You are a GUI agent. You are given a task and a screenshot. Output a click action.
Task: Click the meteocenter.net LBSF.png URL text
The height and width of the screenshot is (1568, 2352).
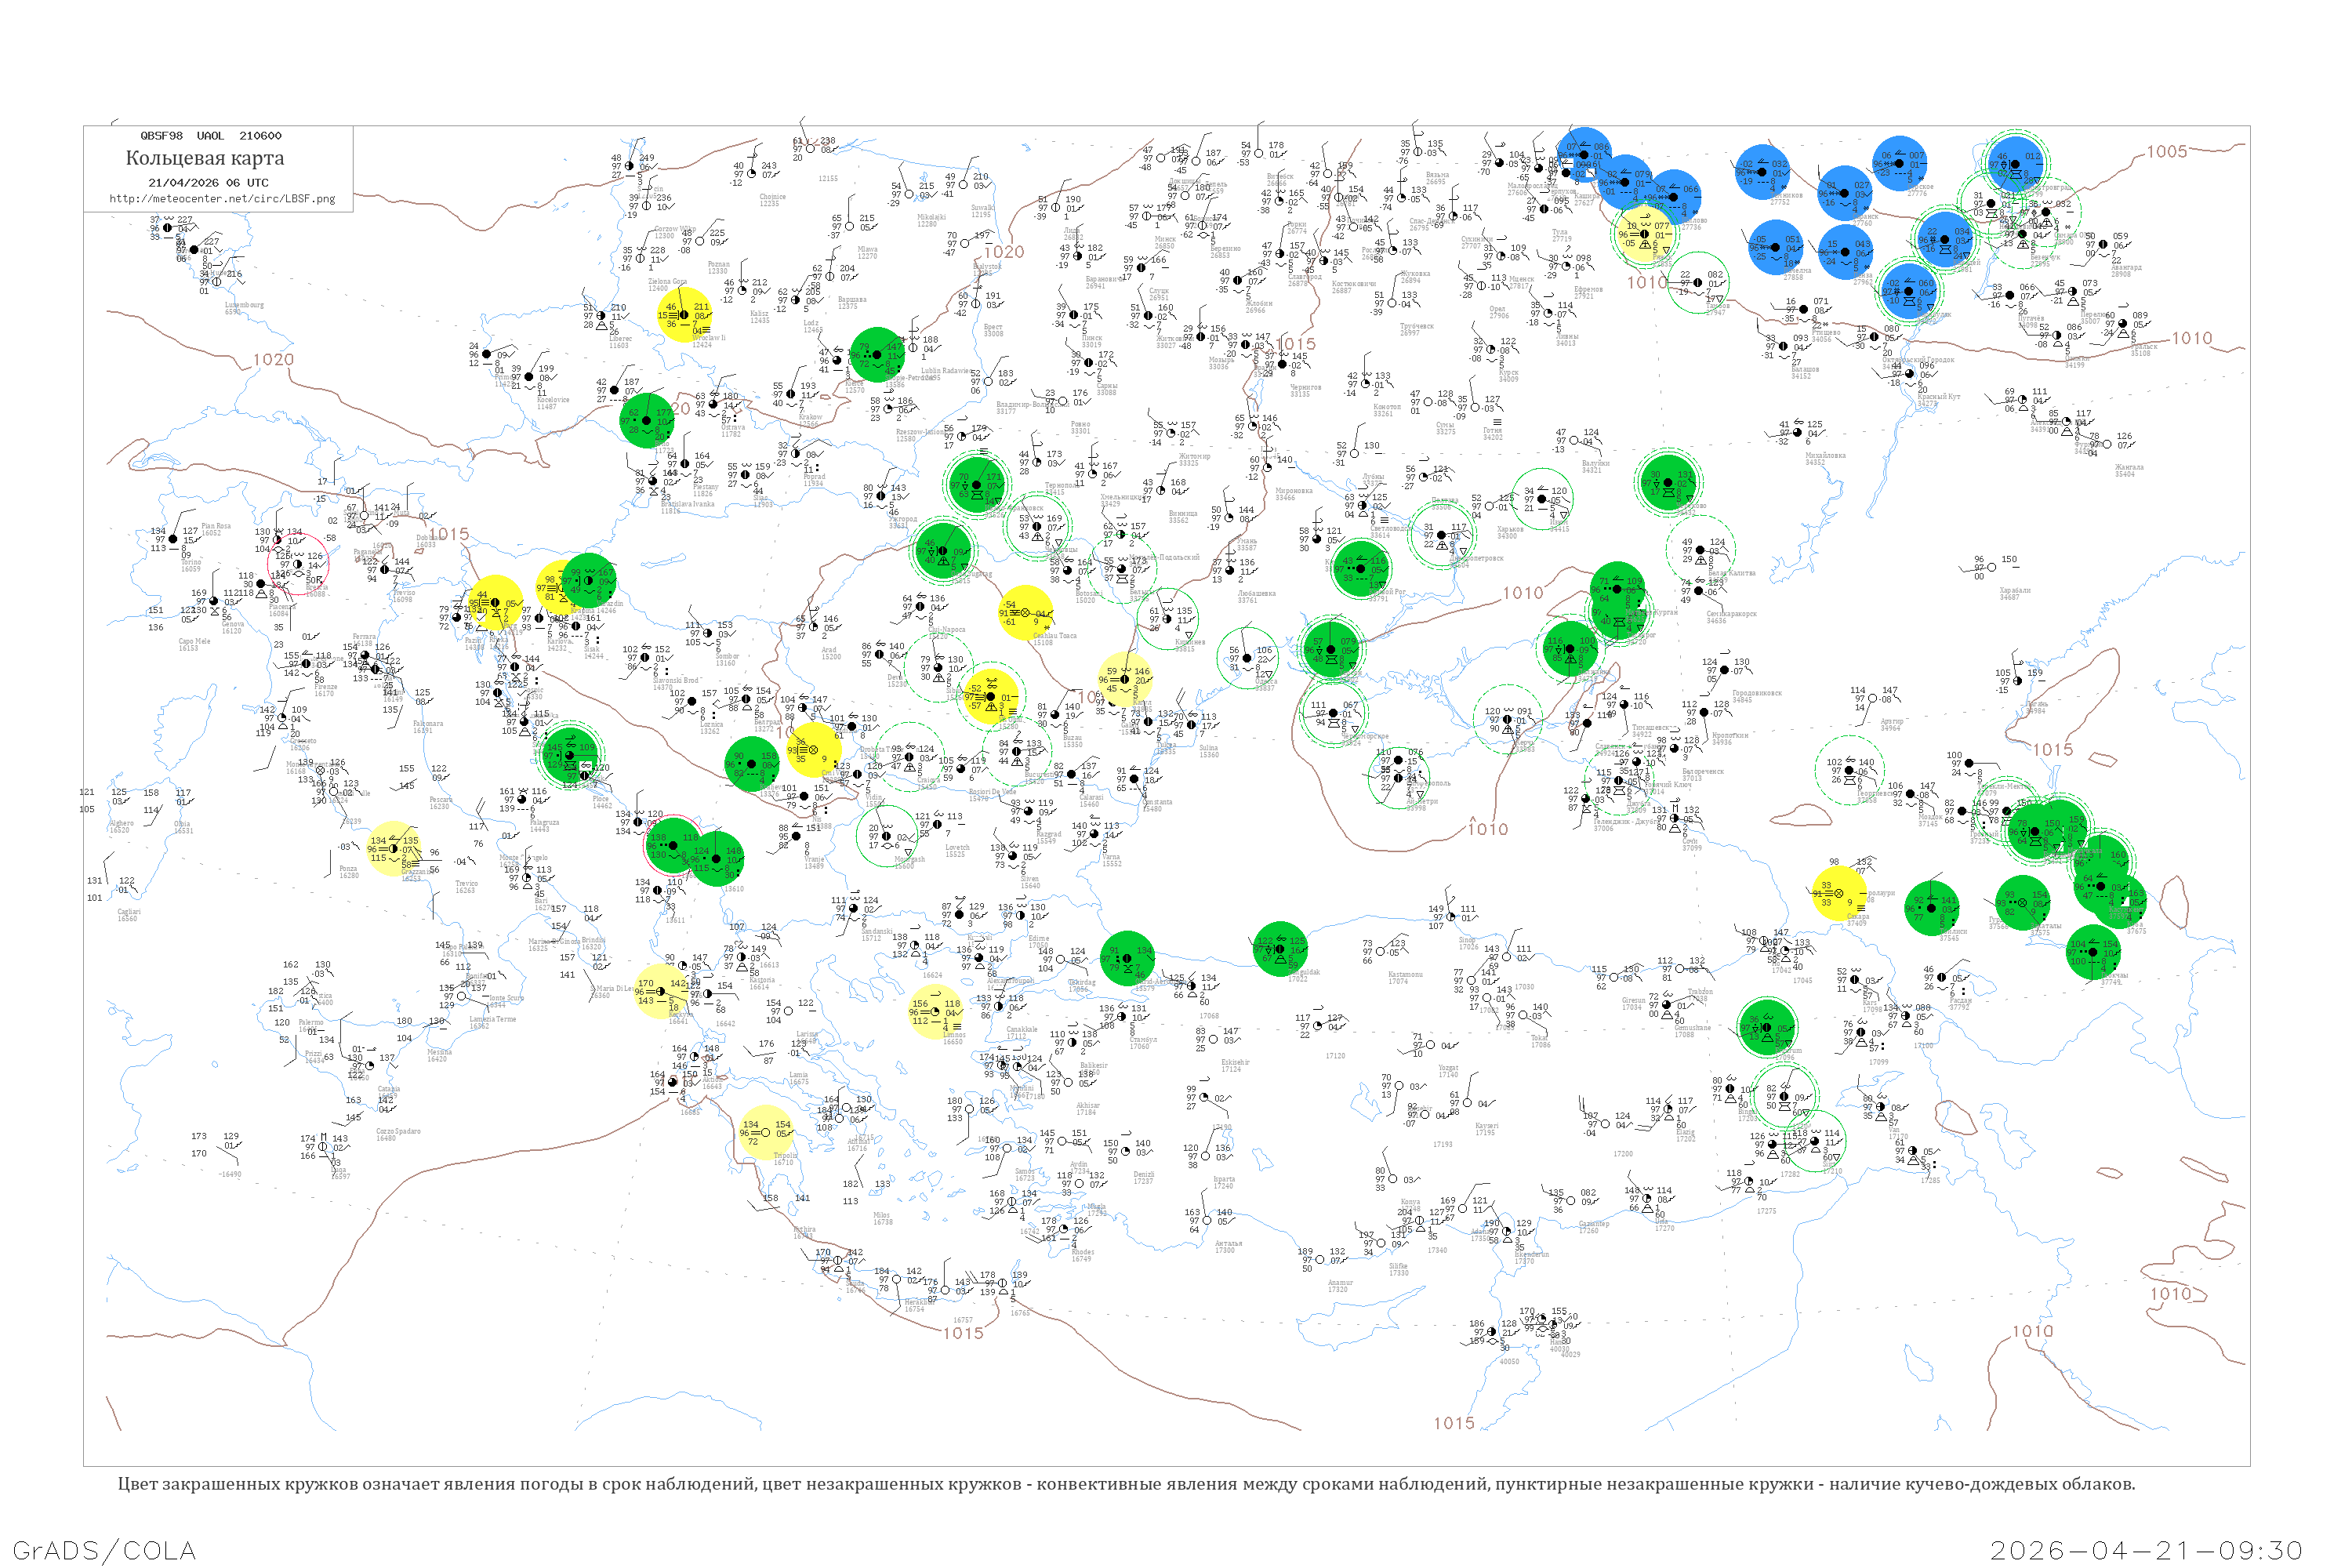pyautogui.click(x=222, y=199)
